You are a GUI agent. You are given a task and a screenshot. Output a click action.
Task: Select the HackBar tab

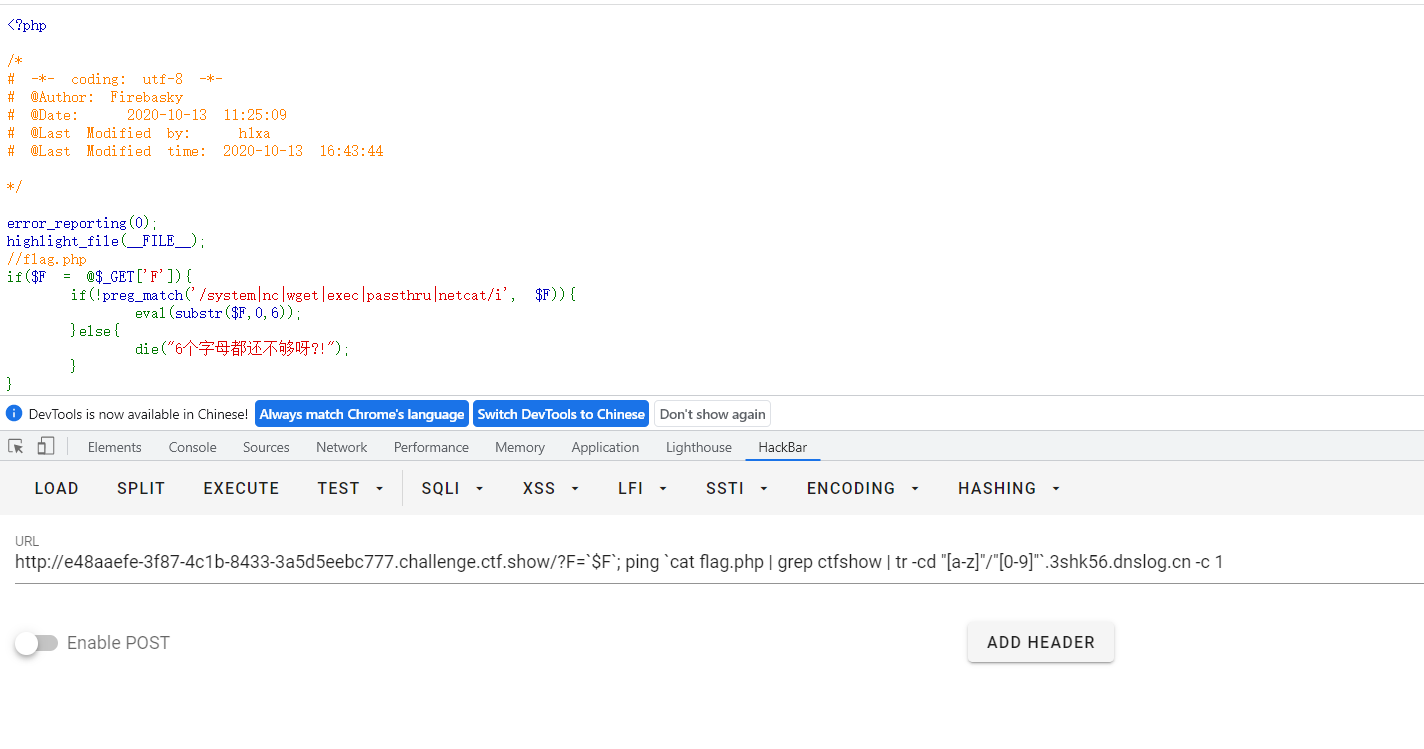[x=783, y=447]
